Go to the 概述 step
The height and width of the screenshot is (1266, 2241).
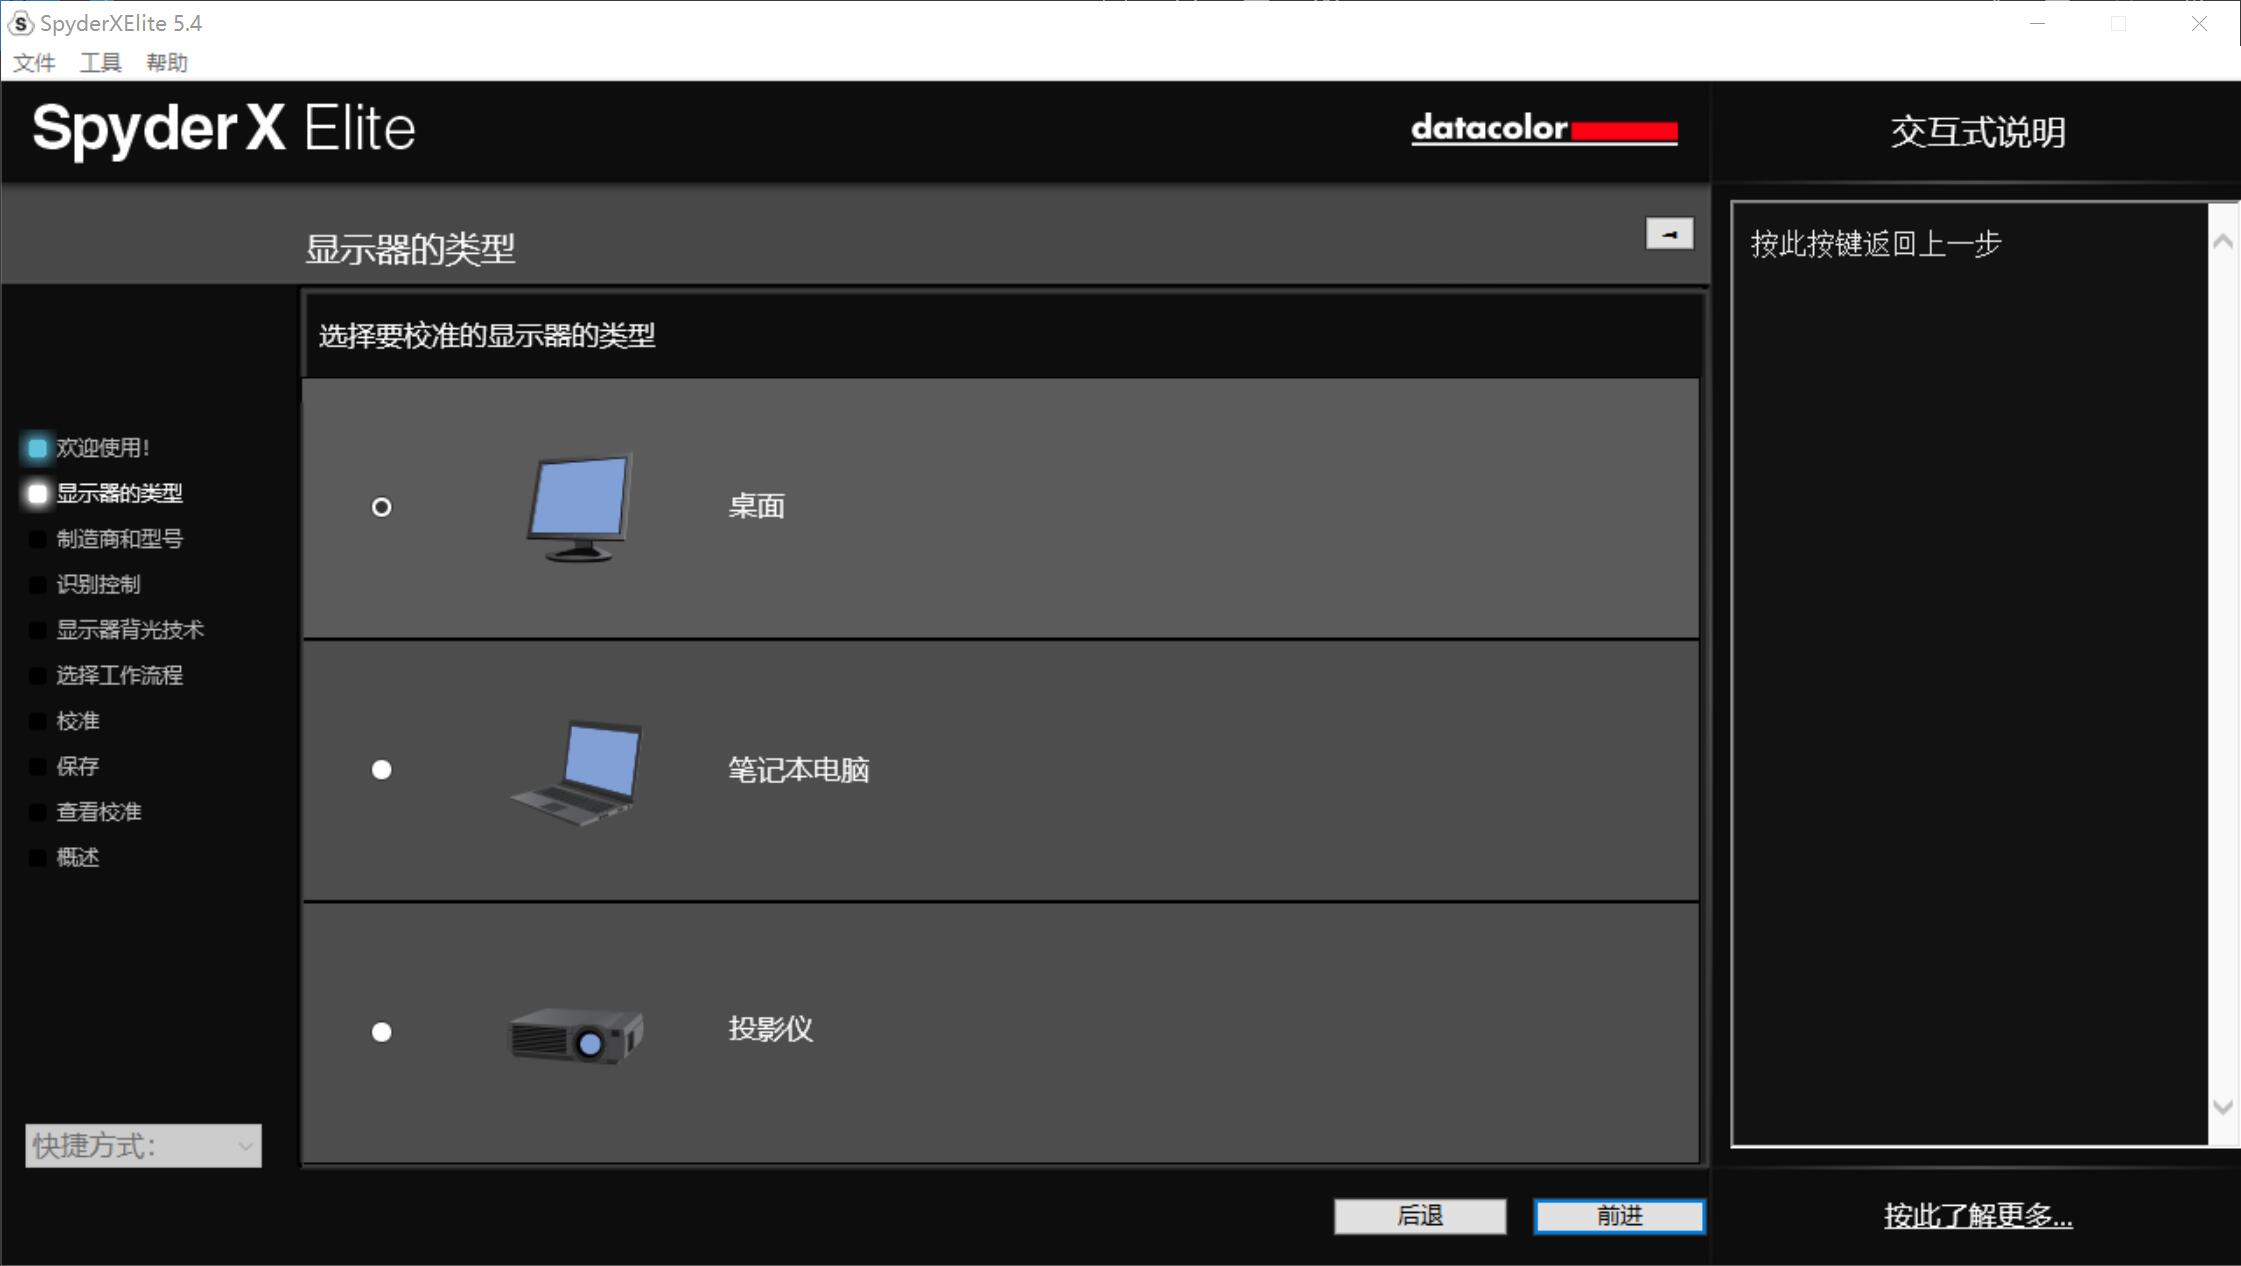(x=77, y=857)
